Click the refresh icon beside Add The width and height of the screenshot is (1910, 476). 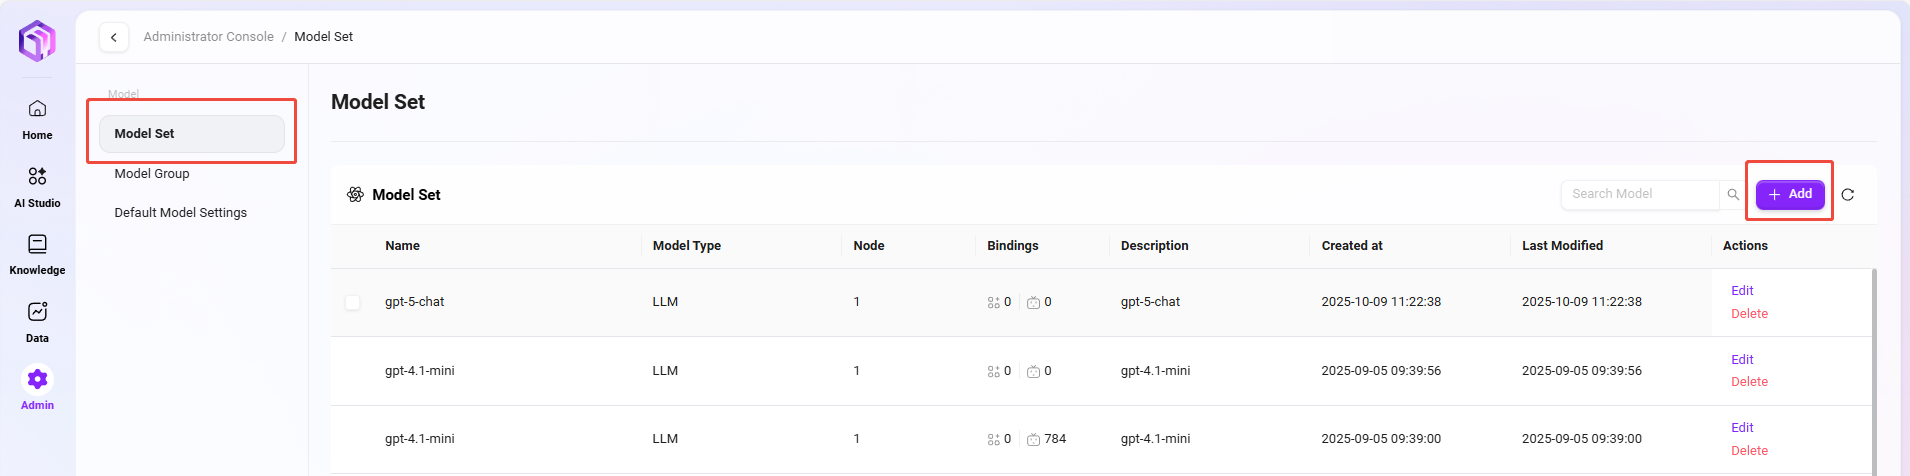pos(1847,195)
